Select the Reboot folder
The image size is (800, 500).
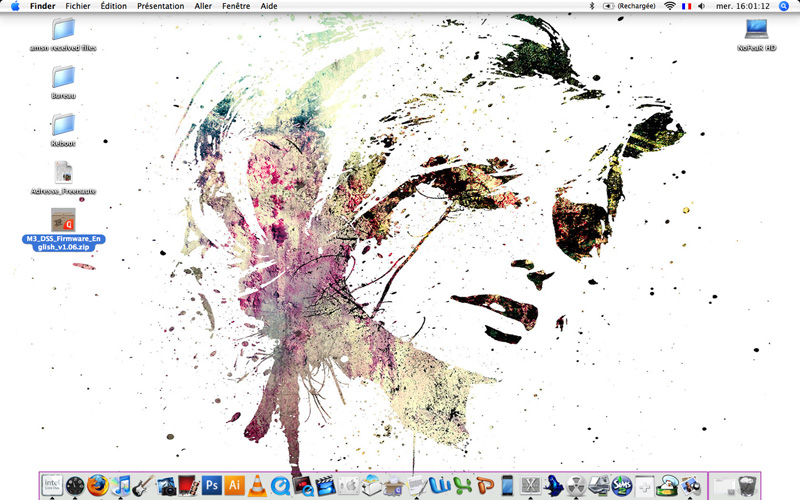[63, 130]
